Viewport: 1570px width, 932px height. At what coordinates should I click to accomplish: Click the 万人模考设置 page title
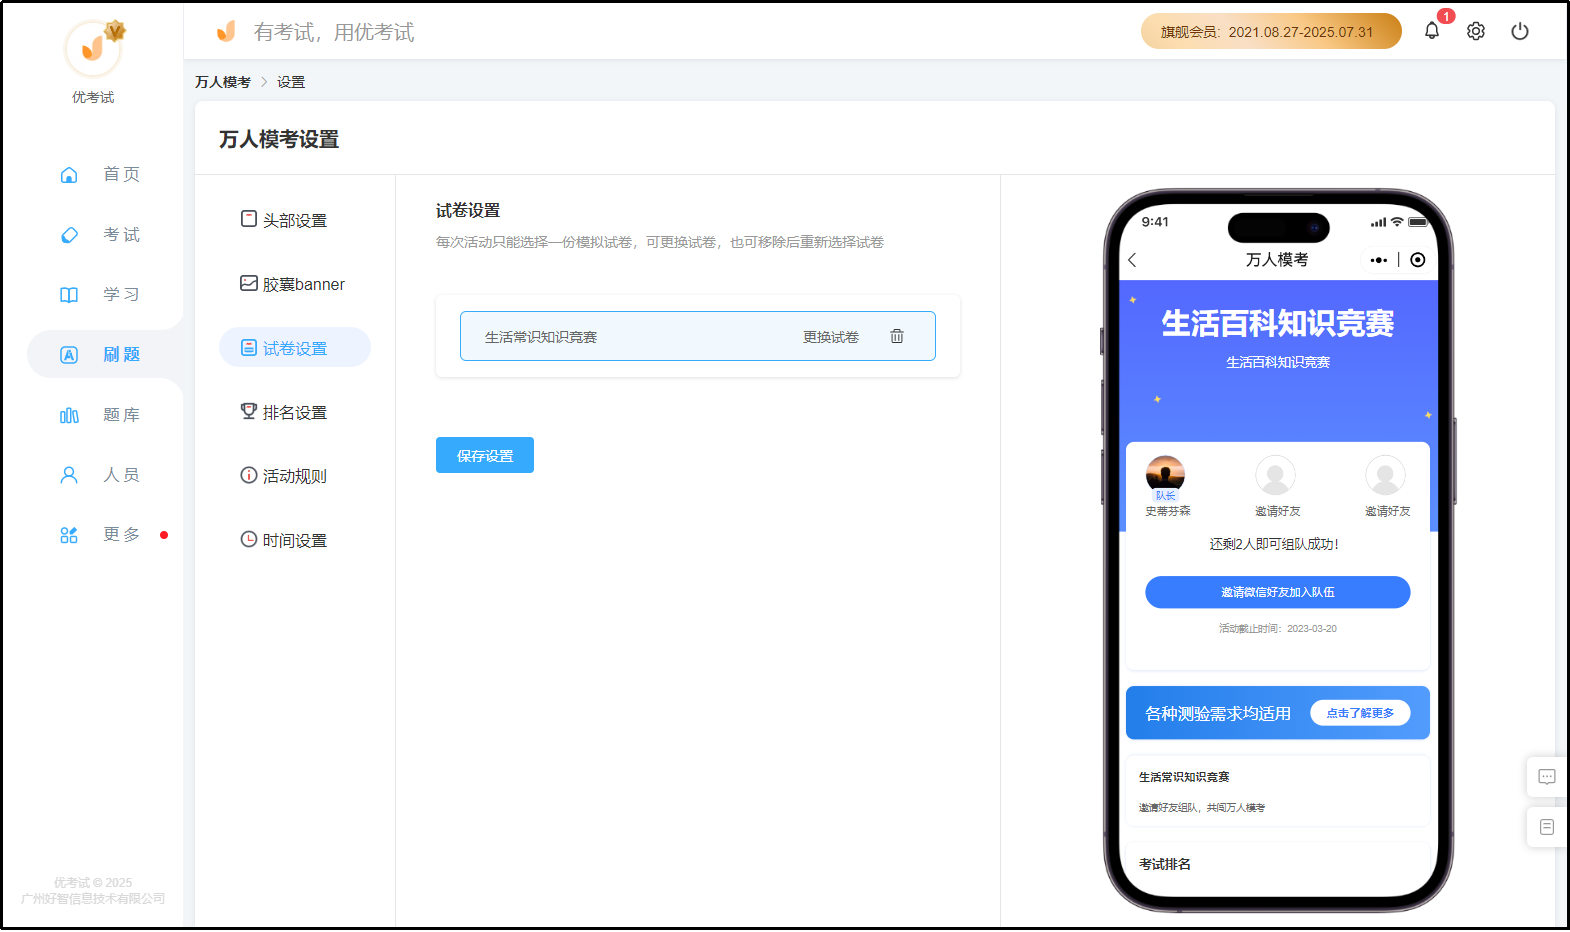pyautogui.click(x=279, y=139)
